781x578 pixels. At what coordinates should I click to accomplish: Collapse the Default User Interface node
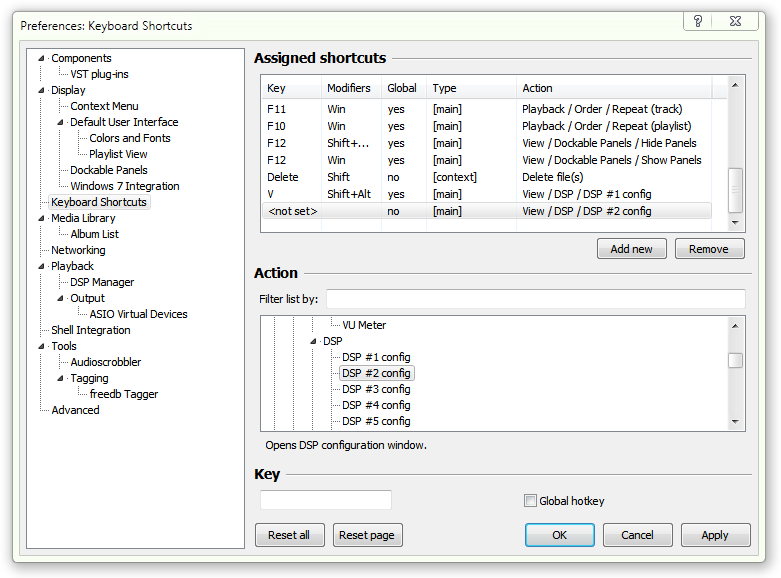61,122
